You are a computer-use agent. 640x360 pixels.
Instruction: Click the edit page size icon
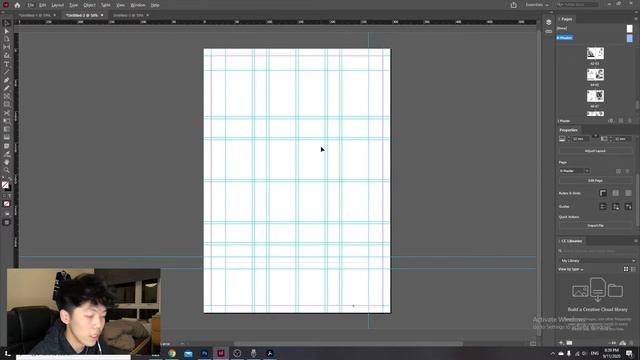pos(611,121)
